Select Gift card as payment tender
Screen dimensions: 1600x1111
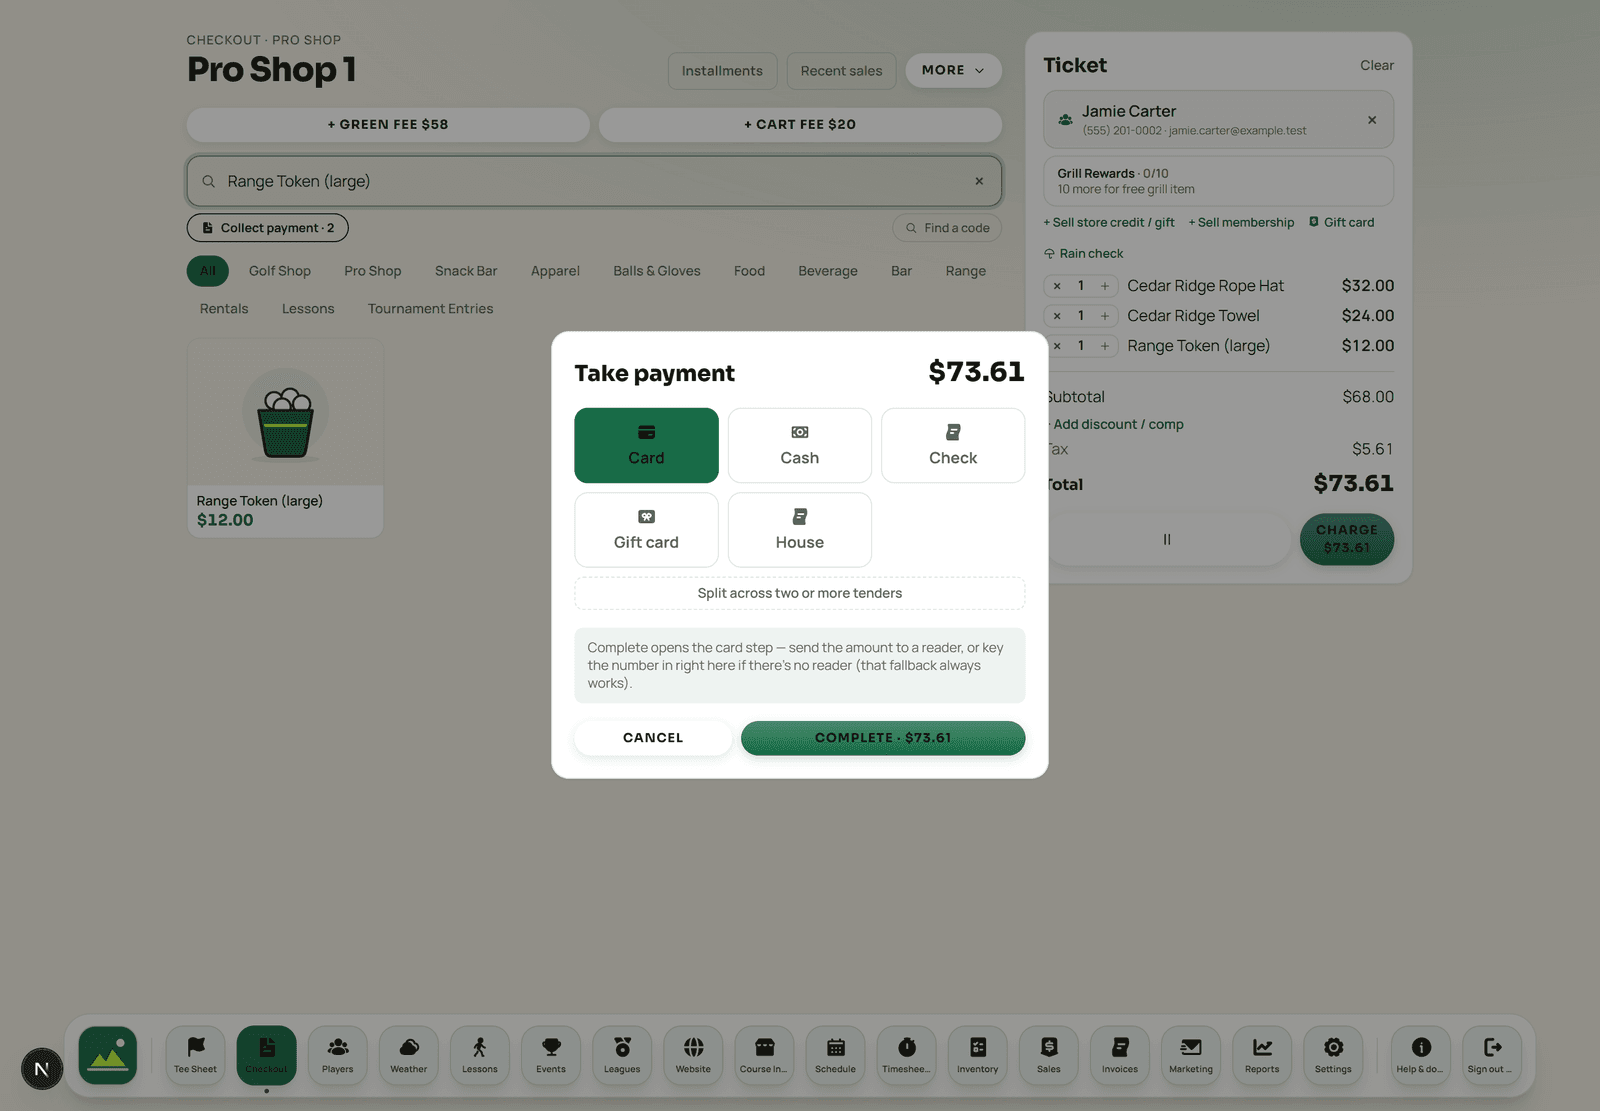click(646, 530)
